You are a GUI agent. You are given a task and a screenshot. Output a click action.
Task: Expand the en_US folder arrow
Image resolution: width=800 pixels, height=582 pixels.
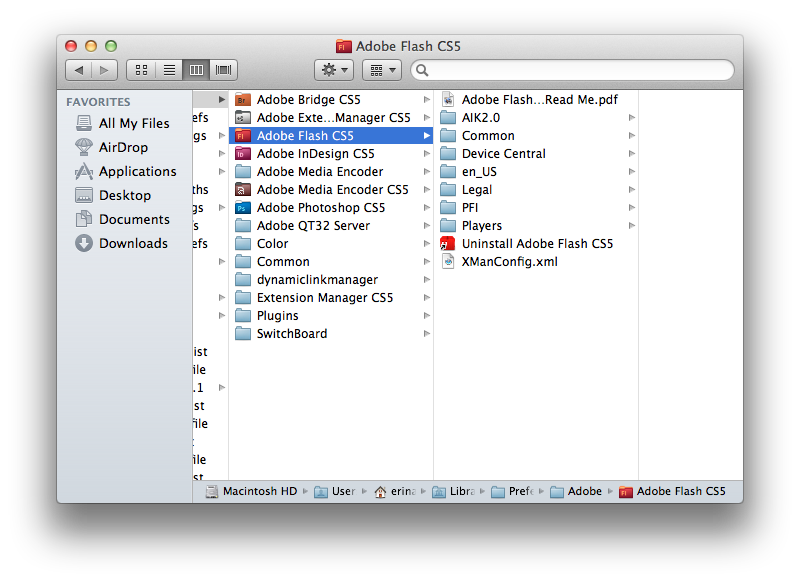pyautogui.click(x=632, y=171)
